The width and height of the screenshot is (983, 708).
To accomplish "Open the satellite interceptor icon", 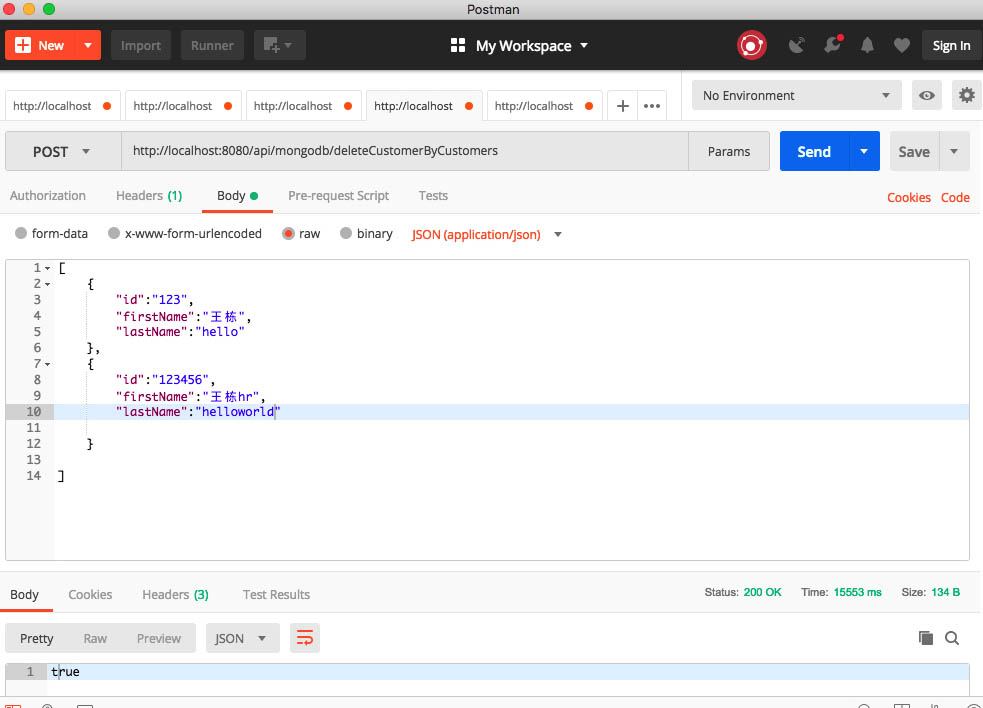I will coord(797,45).
